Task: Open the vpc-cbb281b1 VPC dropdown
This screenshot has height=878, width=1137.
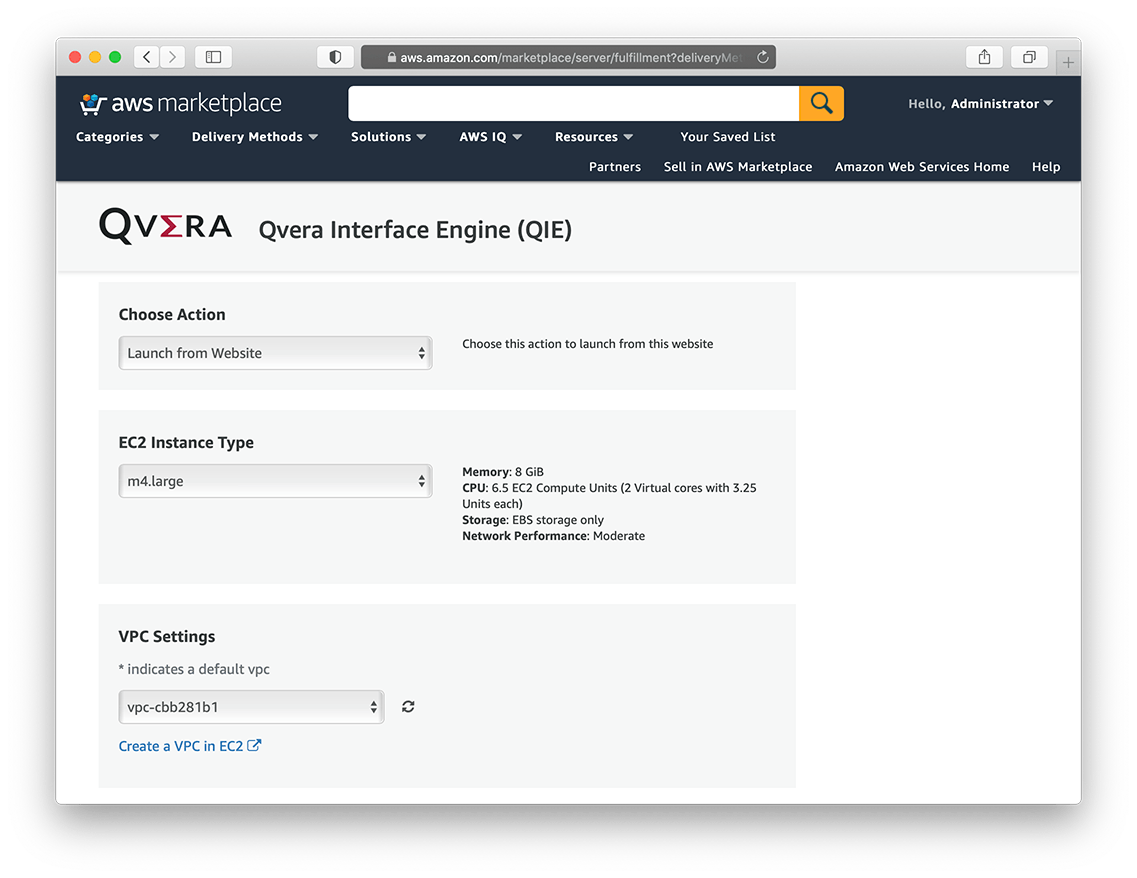Action: (251, 707)
